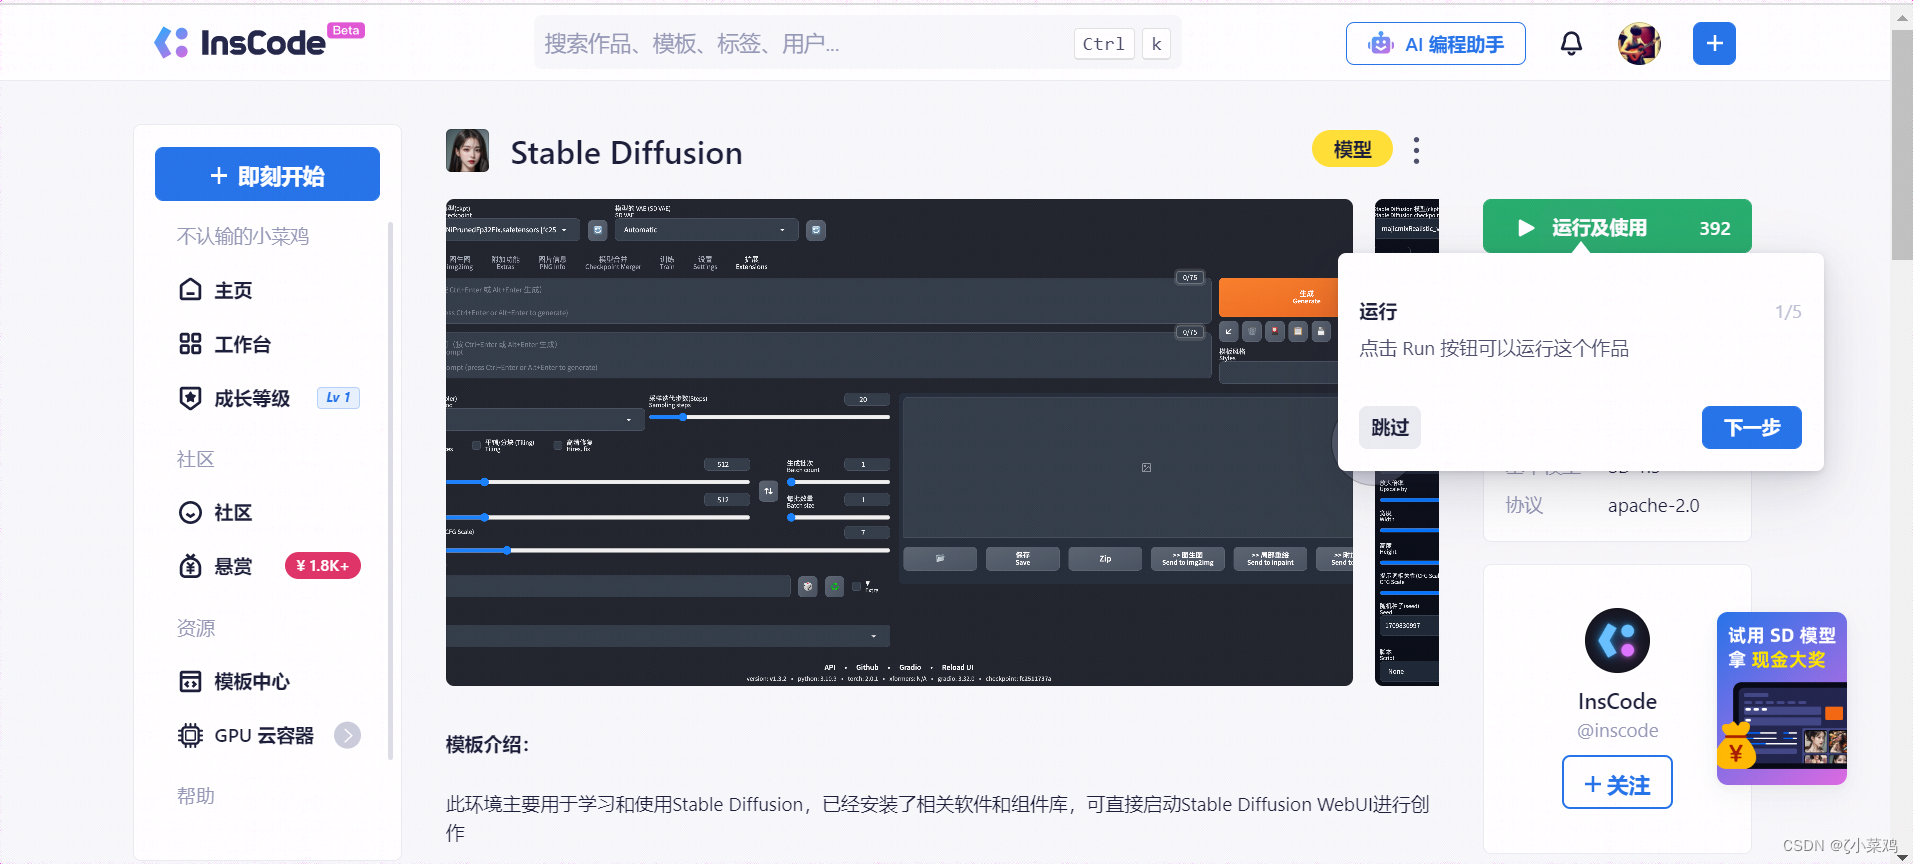This screenshot has height=864, width=1913.
Task: Click the floppy save-style icon
Action: [x=1320, y=331]
